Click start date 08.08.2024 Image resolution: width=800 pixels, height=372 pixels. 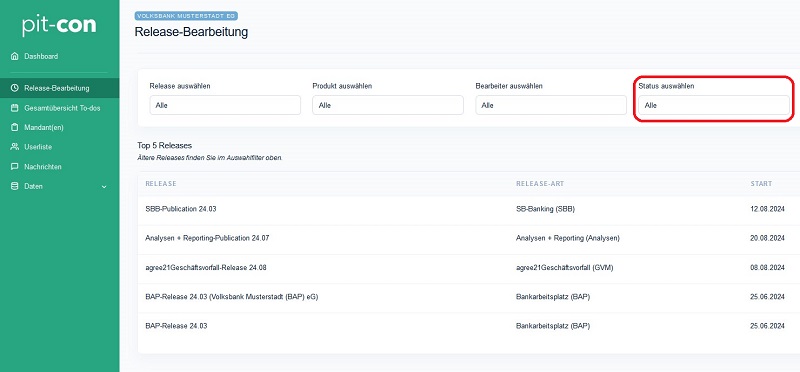tap(767, 267)
